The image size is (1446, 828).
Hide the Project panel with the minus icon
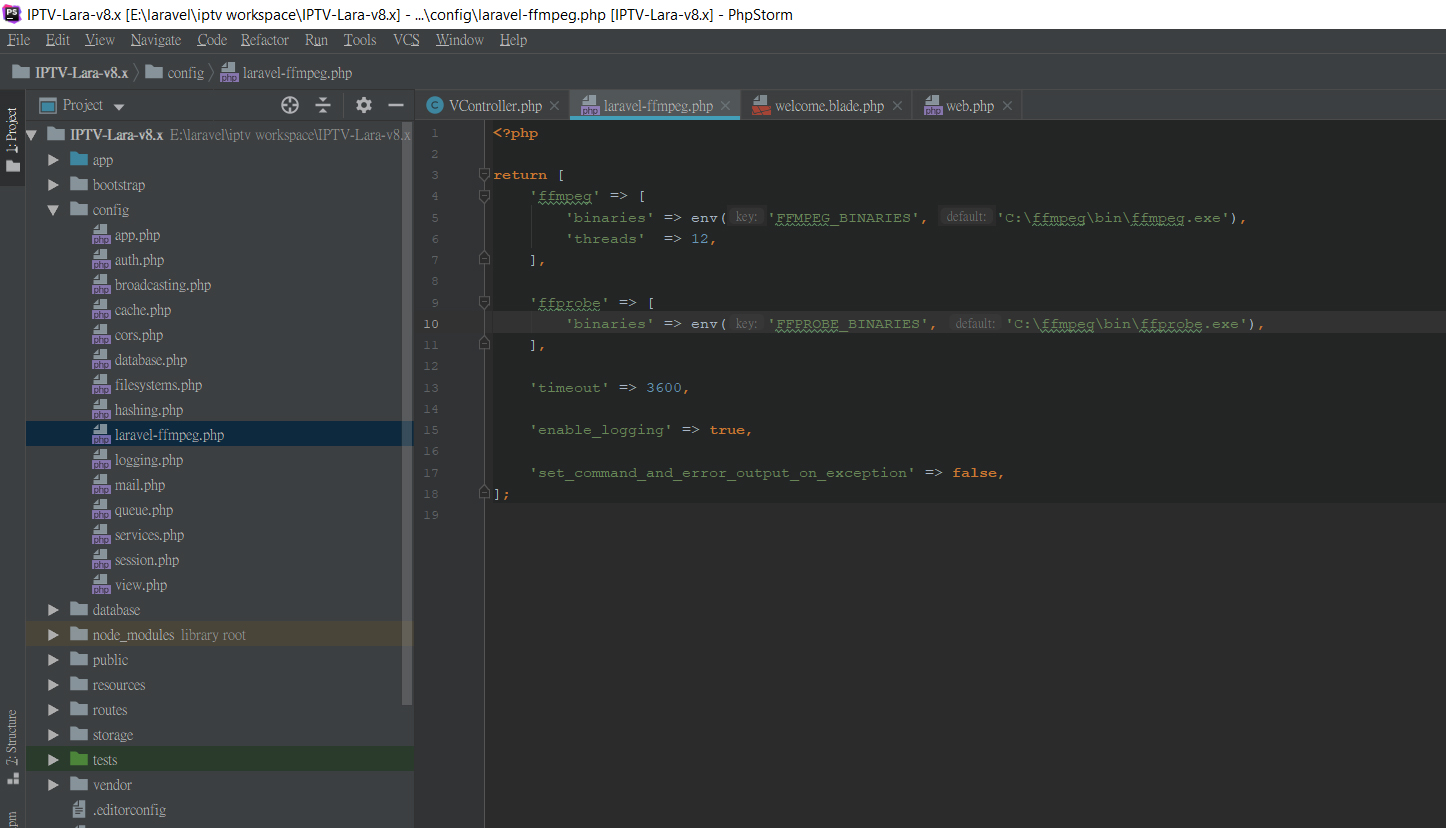click(396, 105)
